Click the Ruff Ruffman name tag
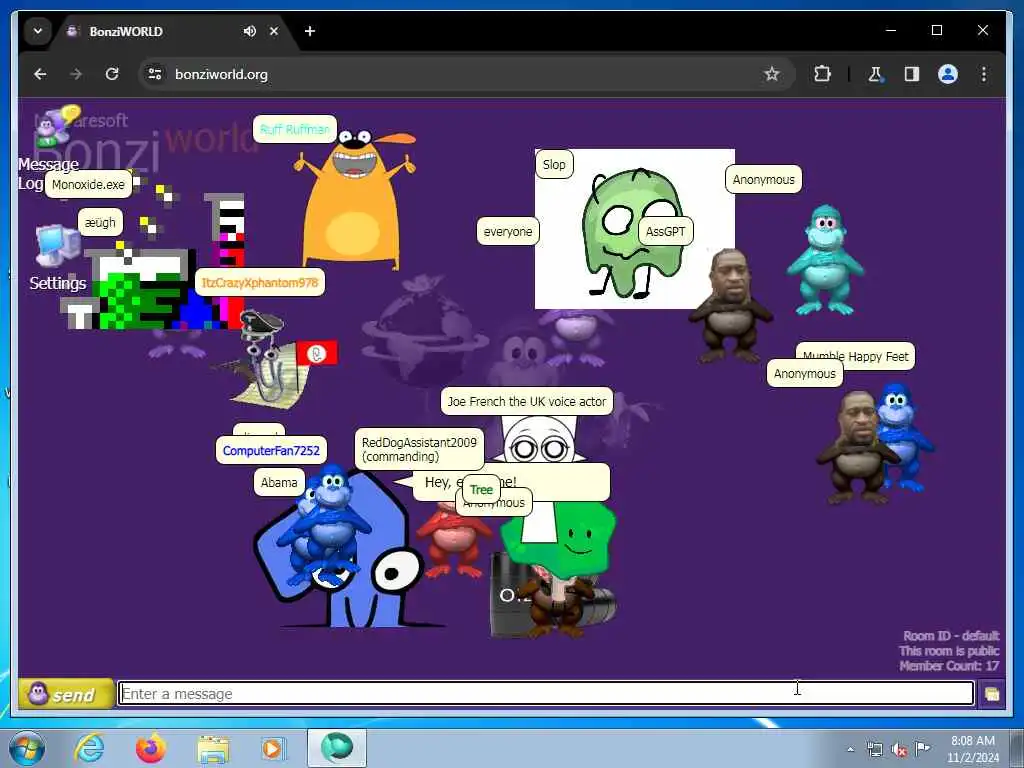 coord(295,129)
